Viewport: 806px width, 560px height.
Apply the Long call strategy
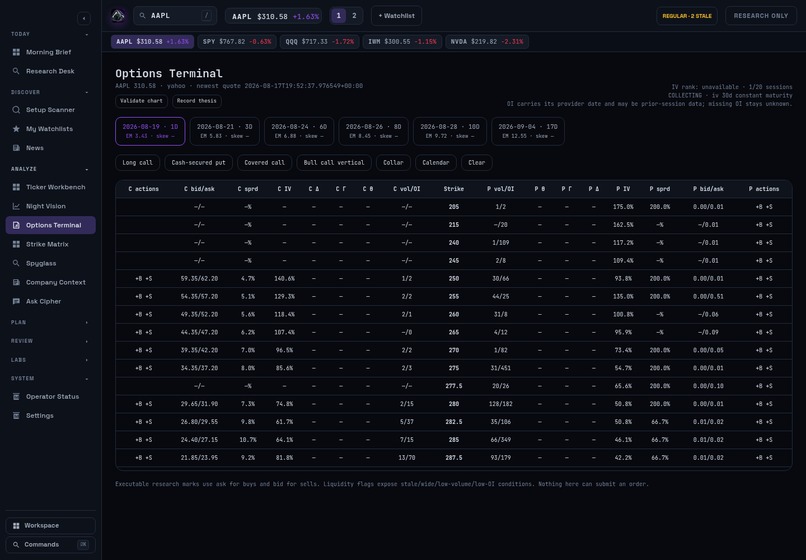(137, 162)
